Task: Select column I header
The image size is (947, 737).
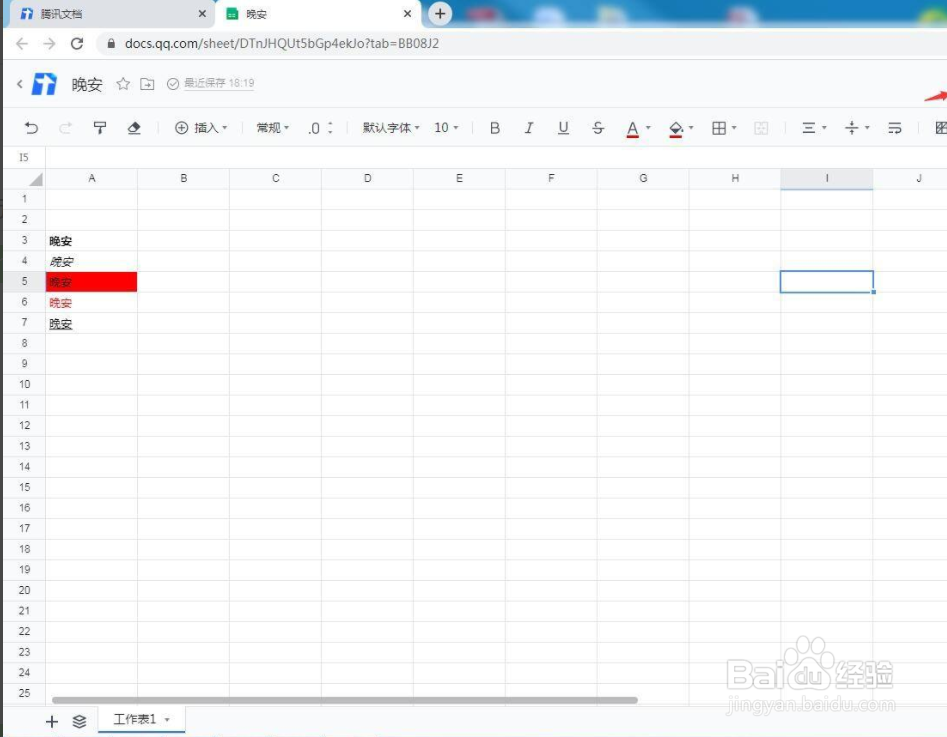Action: 827,178
